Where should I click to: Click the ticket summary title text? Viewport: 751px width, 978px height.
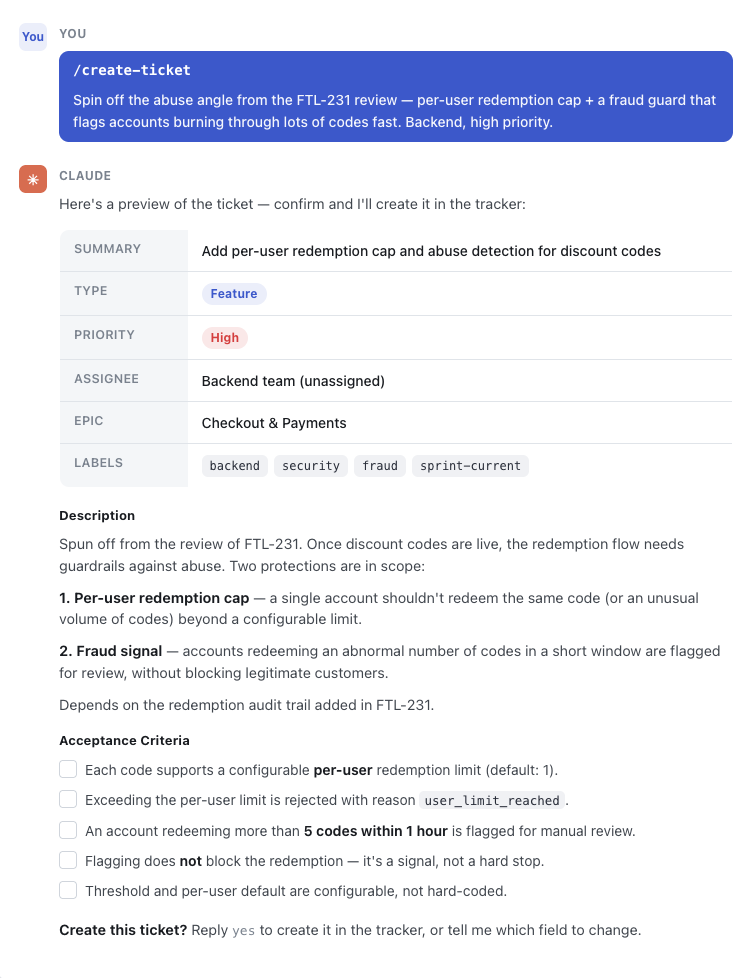(x=431, y=251)
